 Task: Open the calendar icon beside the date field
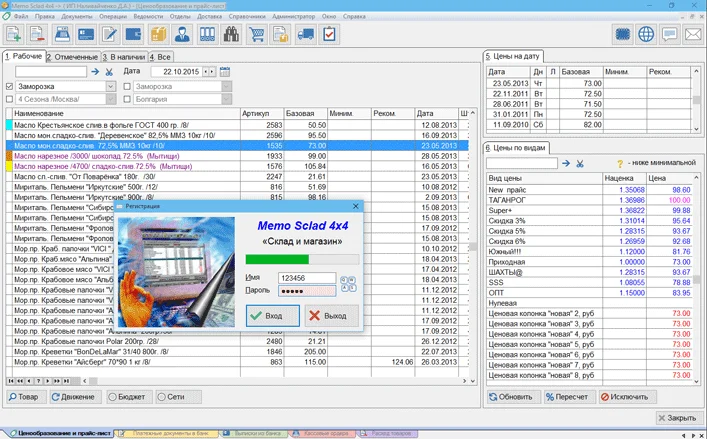coord(224,72)
